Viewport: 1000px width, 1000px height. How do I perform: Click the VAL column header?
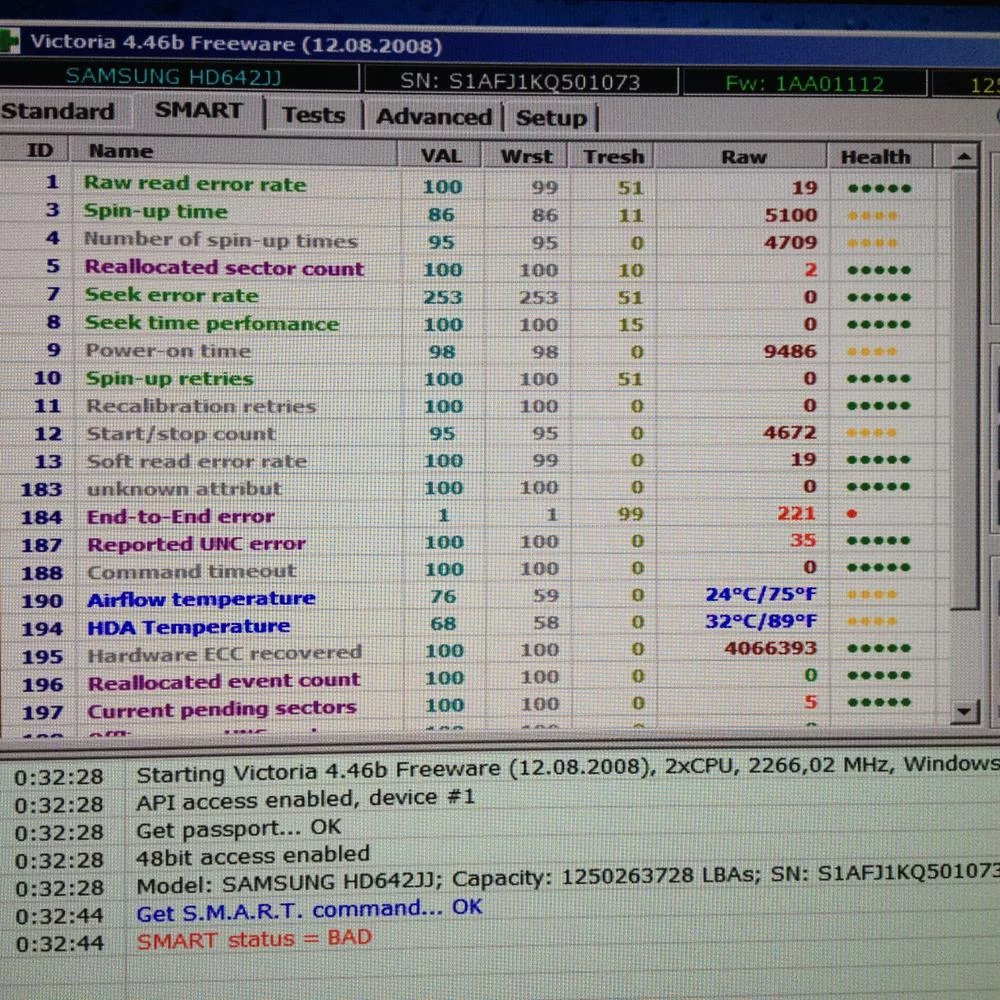440,156
